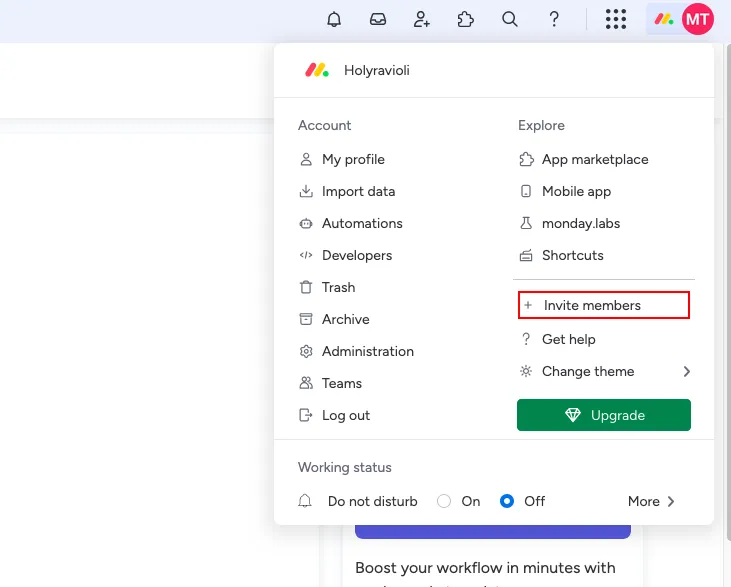Open Trash from the Account list

tap(338, 287)
